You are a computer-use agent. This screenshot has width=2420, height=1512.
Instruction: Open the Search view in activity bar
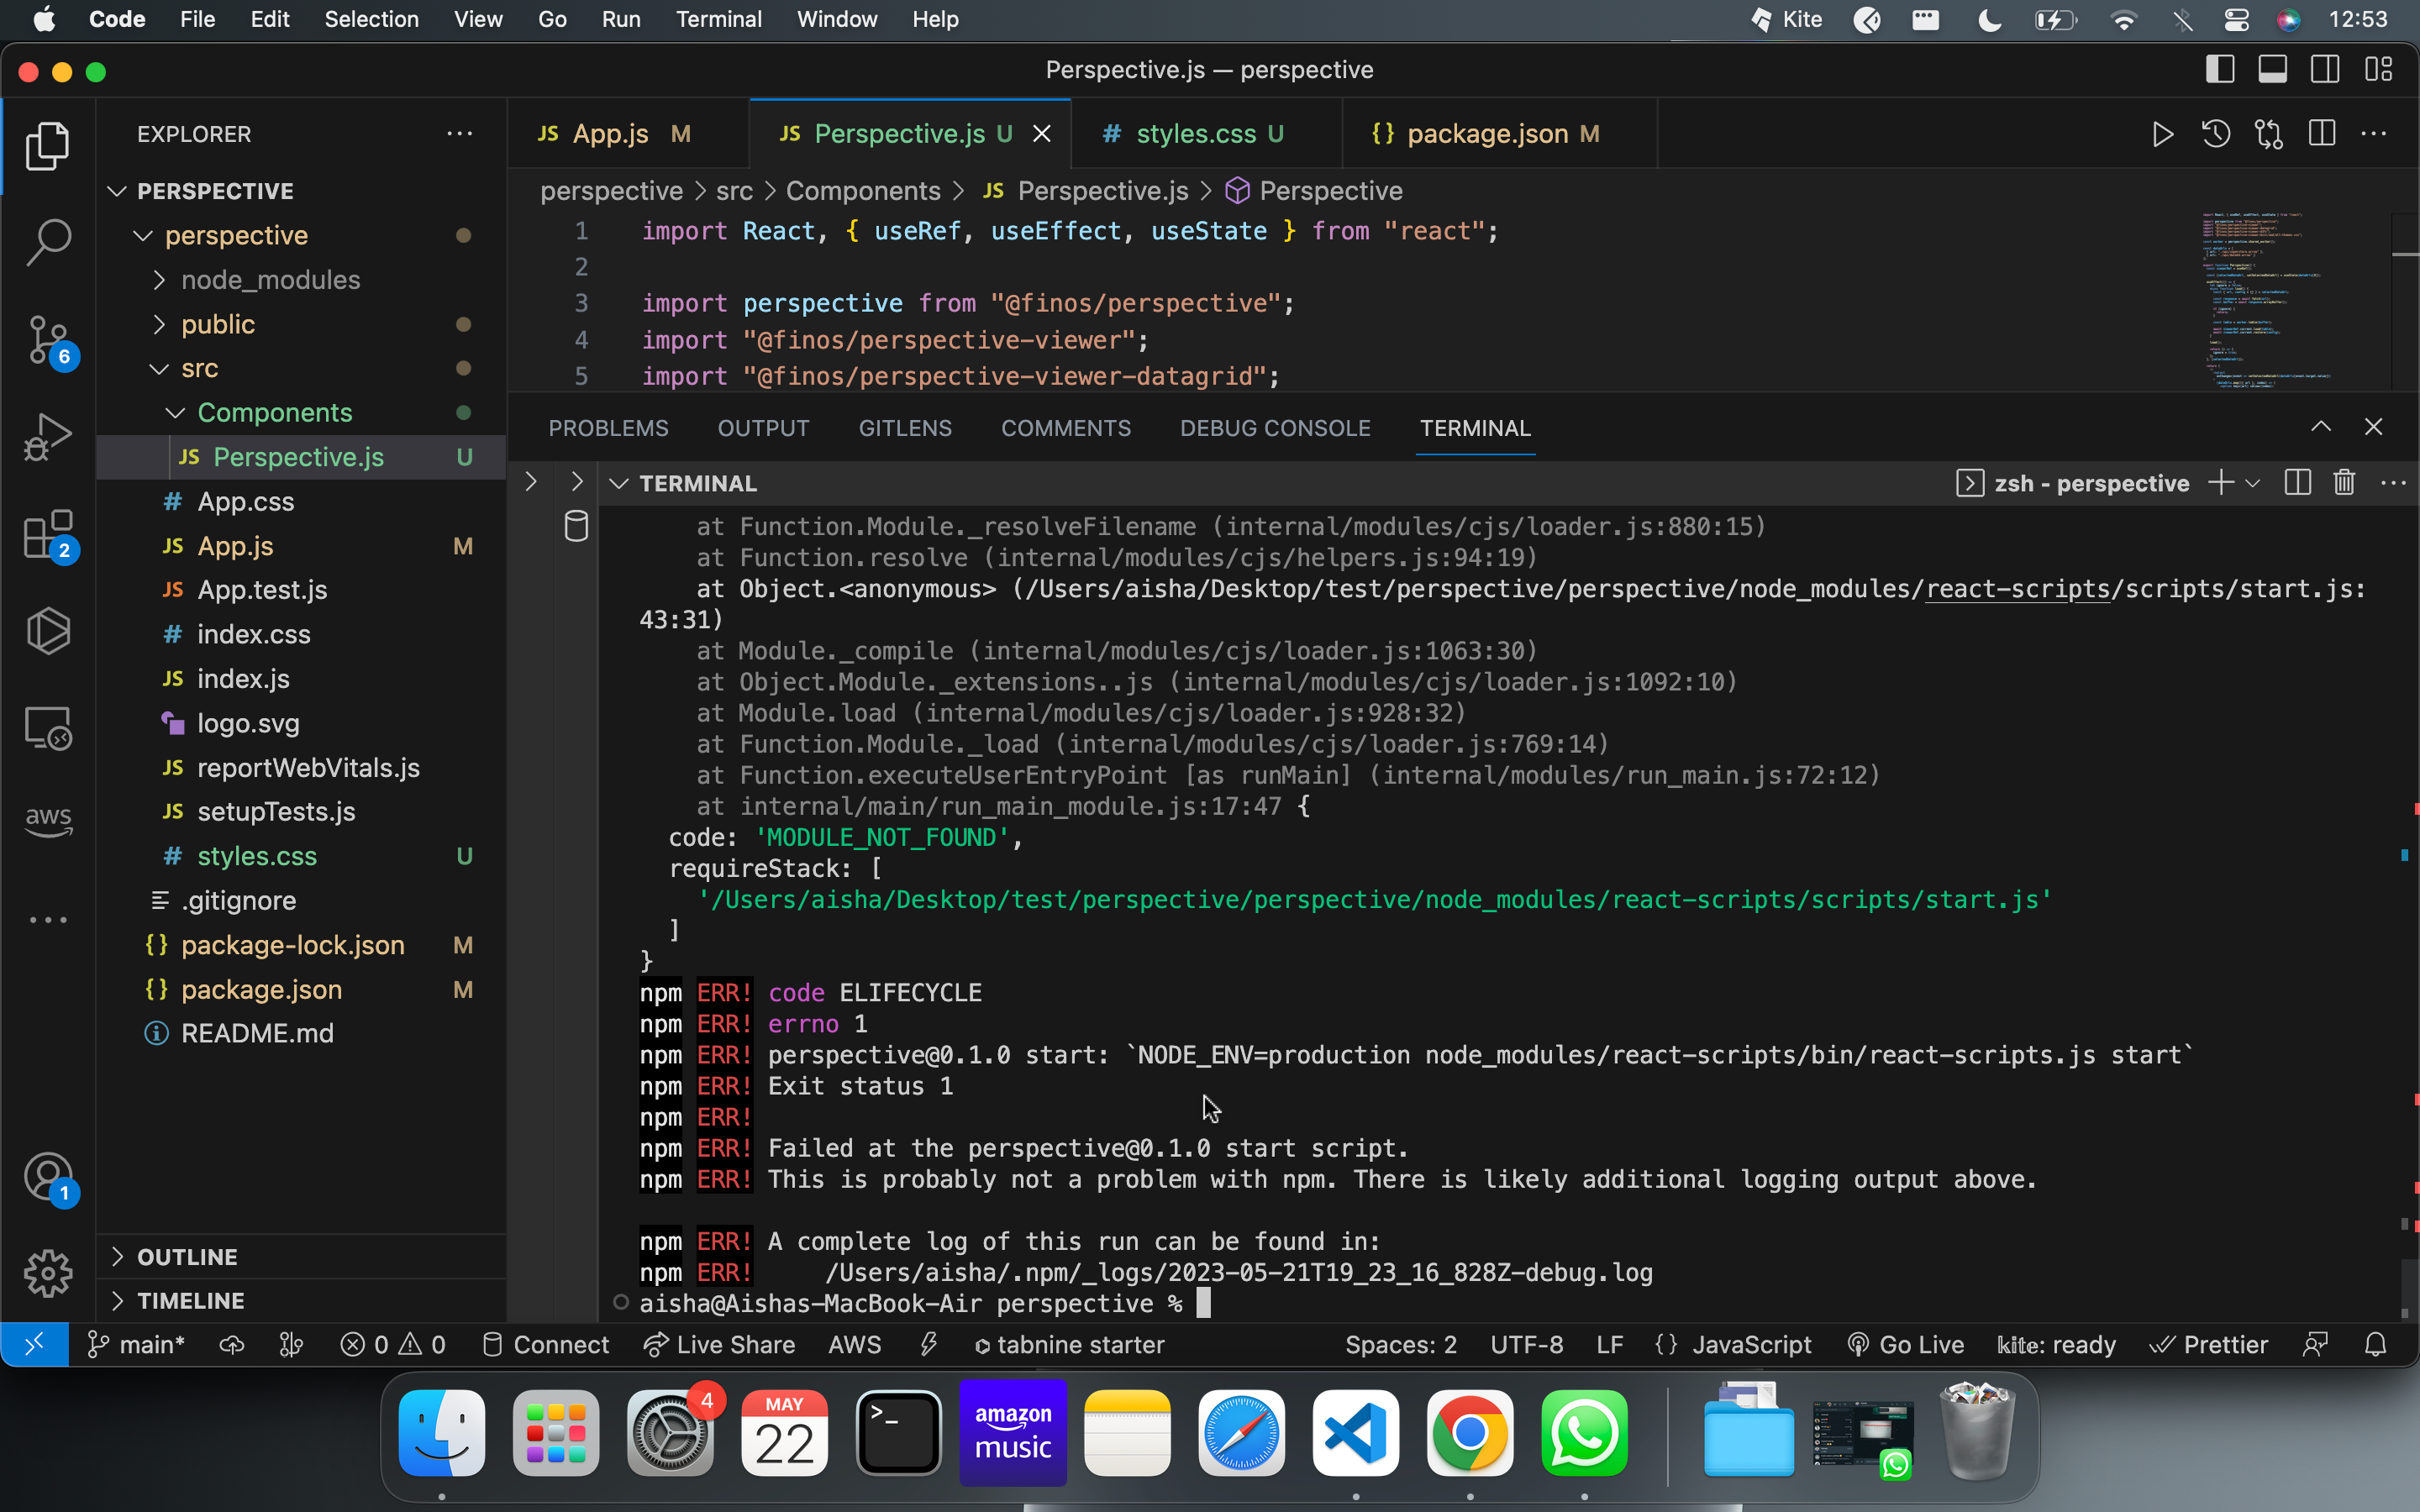pyautogui.click(x=47, y=241)
